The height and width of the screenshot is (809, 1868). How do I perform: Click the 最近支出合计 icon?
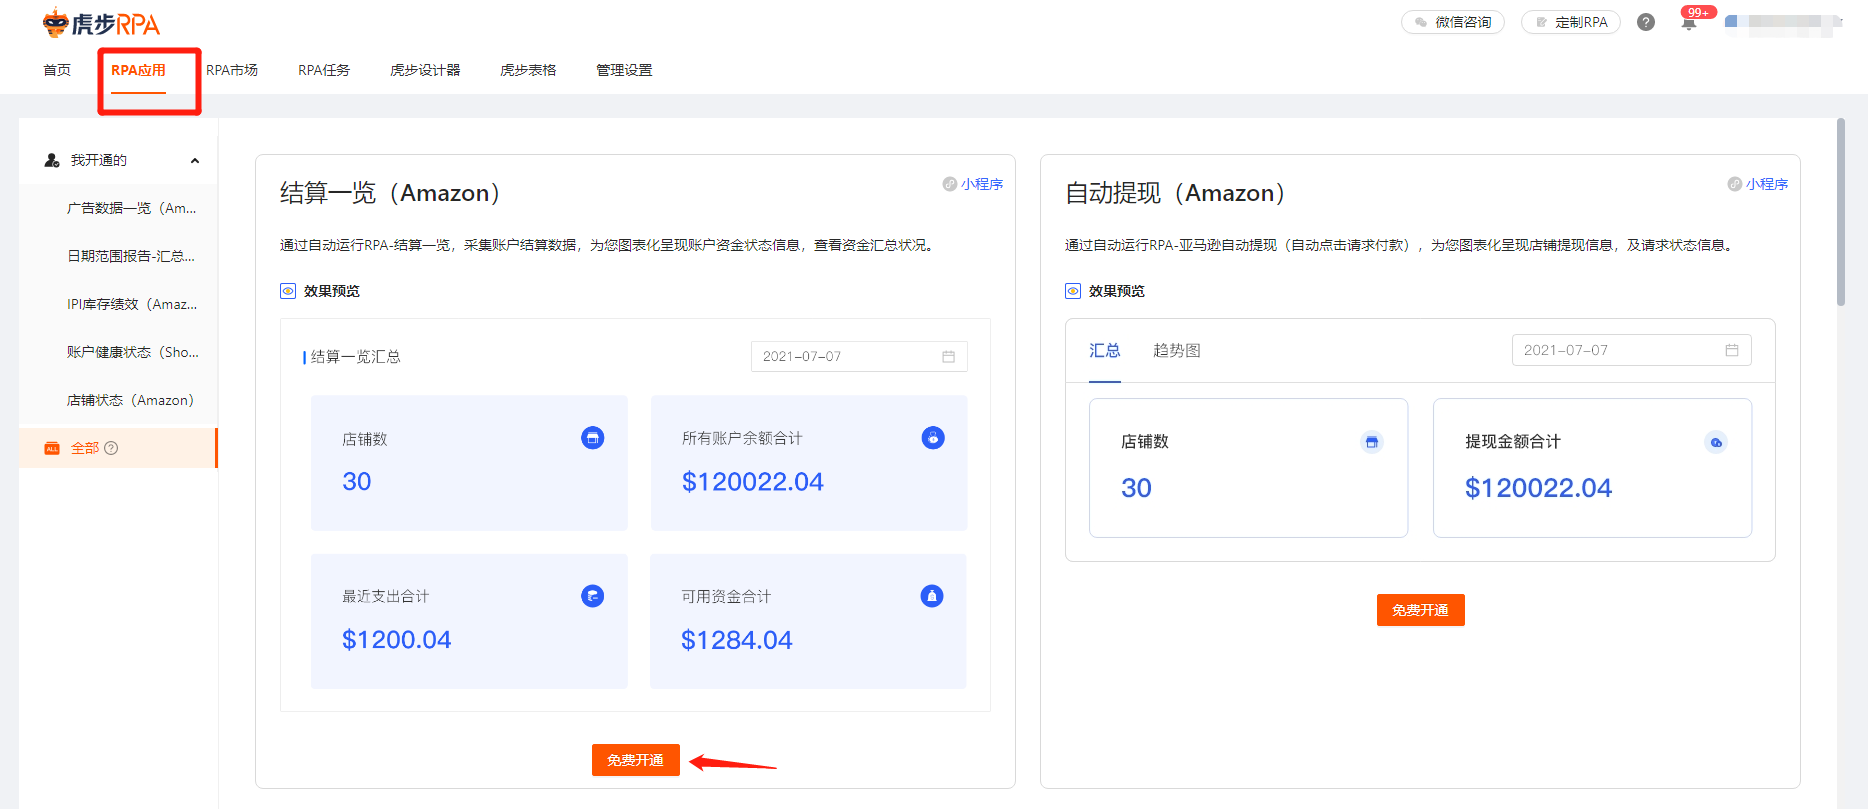click(x=593, y=596)
